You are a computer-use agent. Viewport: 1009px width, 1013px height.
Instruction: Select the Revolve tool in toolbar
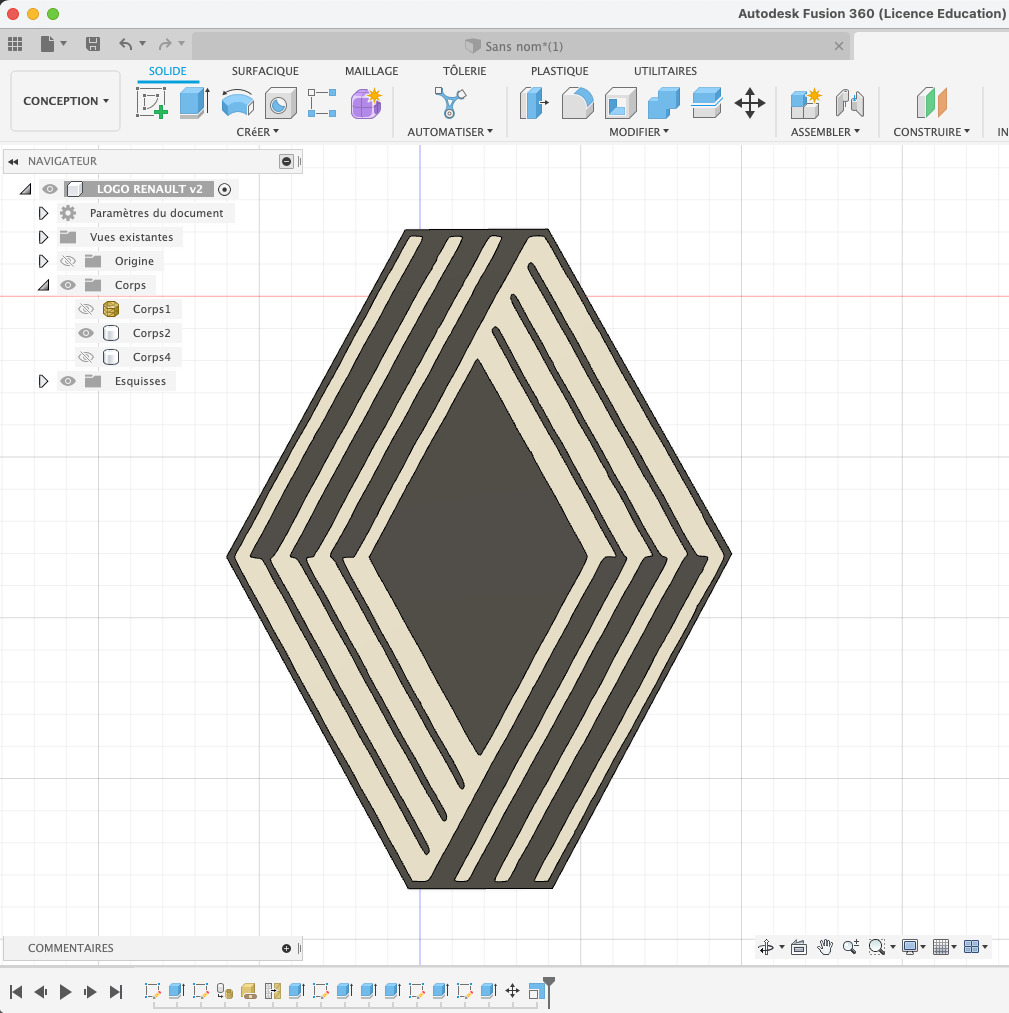(237, 103)
